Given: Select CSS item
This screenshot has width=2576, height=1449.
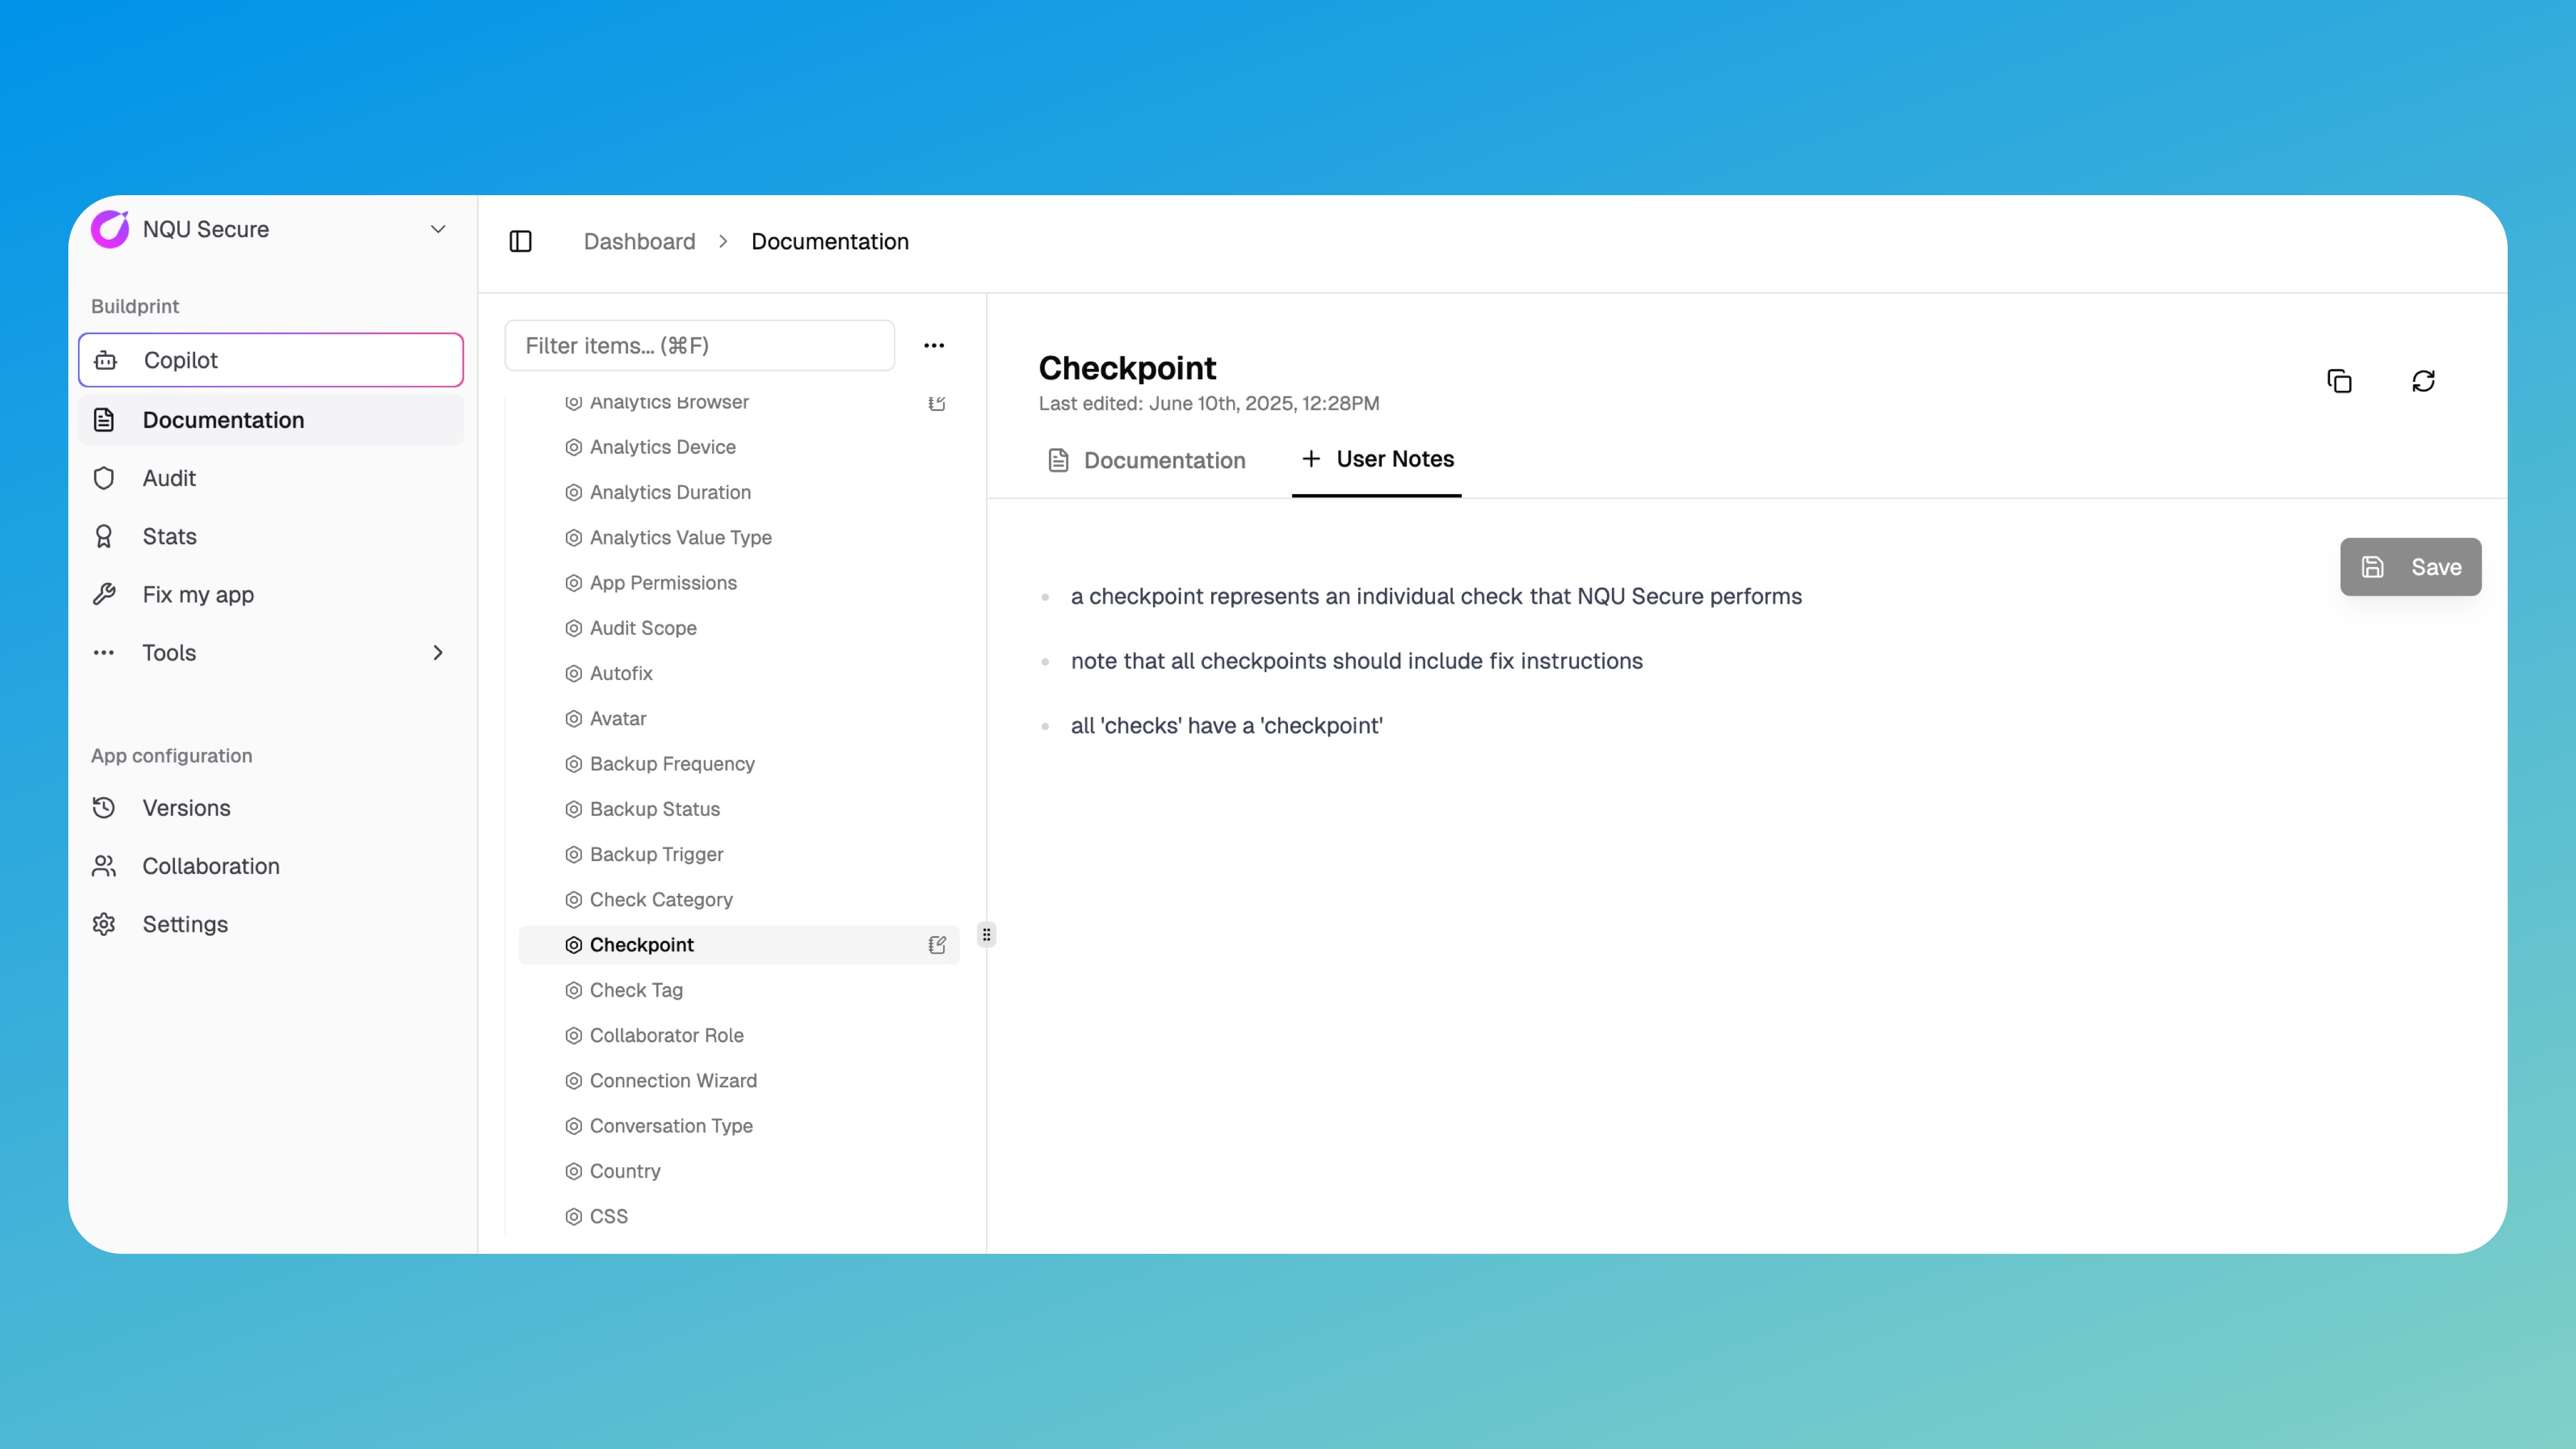Looking at the screenshot, I should tap(739, 1216).
